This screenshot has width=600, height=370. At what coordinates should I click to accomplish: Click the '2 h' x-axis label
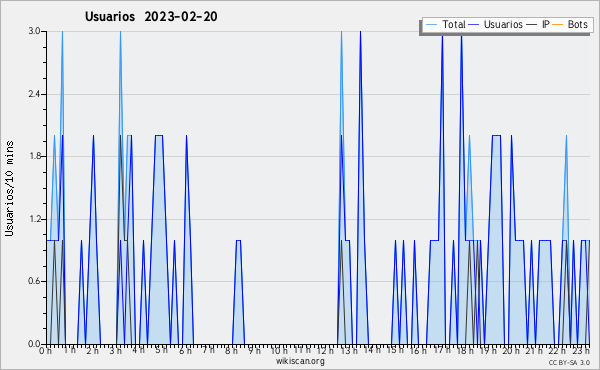tap(92, 350)
